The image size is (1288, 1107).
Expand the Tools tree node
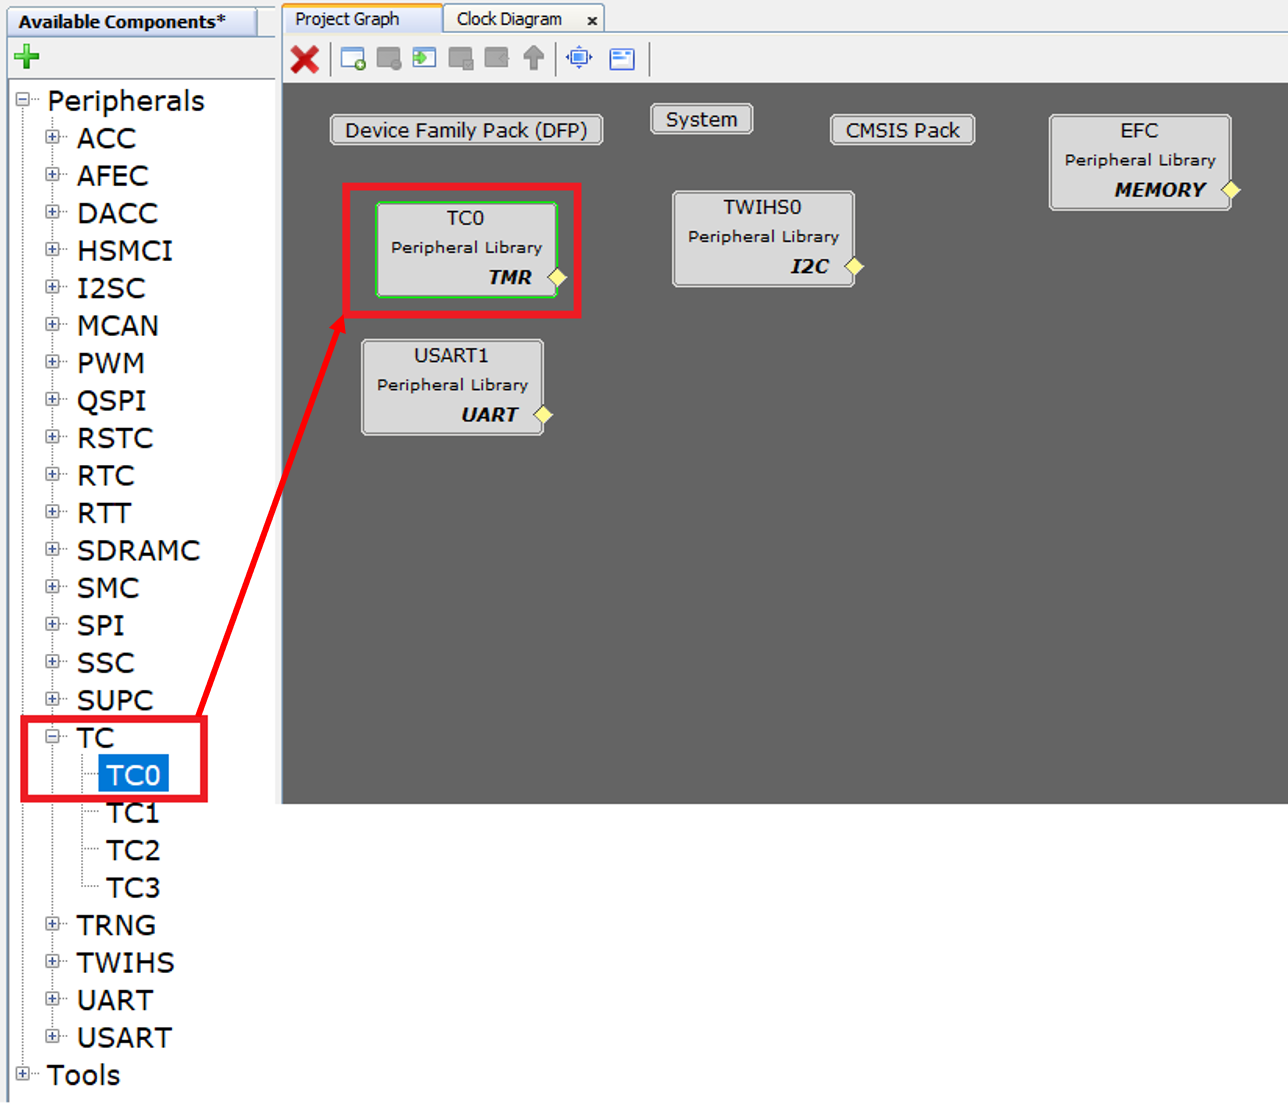(x=23, y=1074)
